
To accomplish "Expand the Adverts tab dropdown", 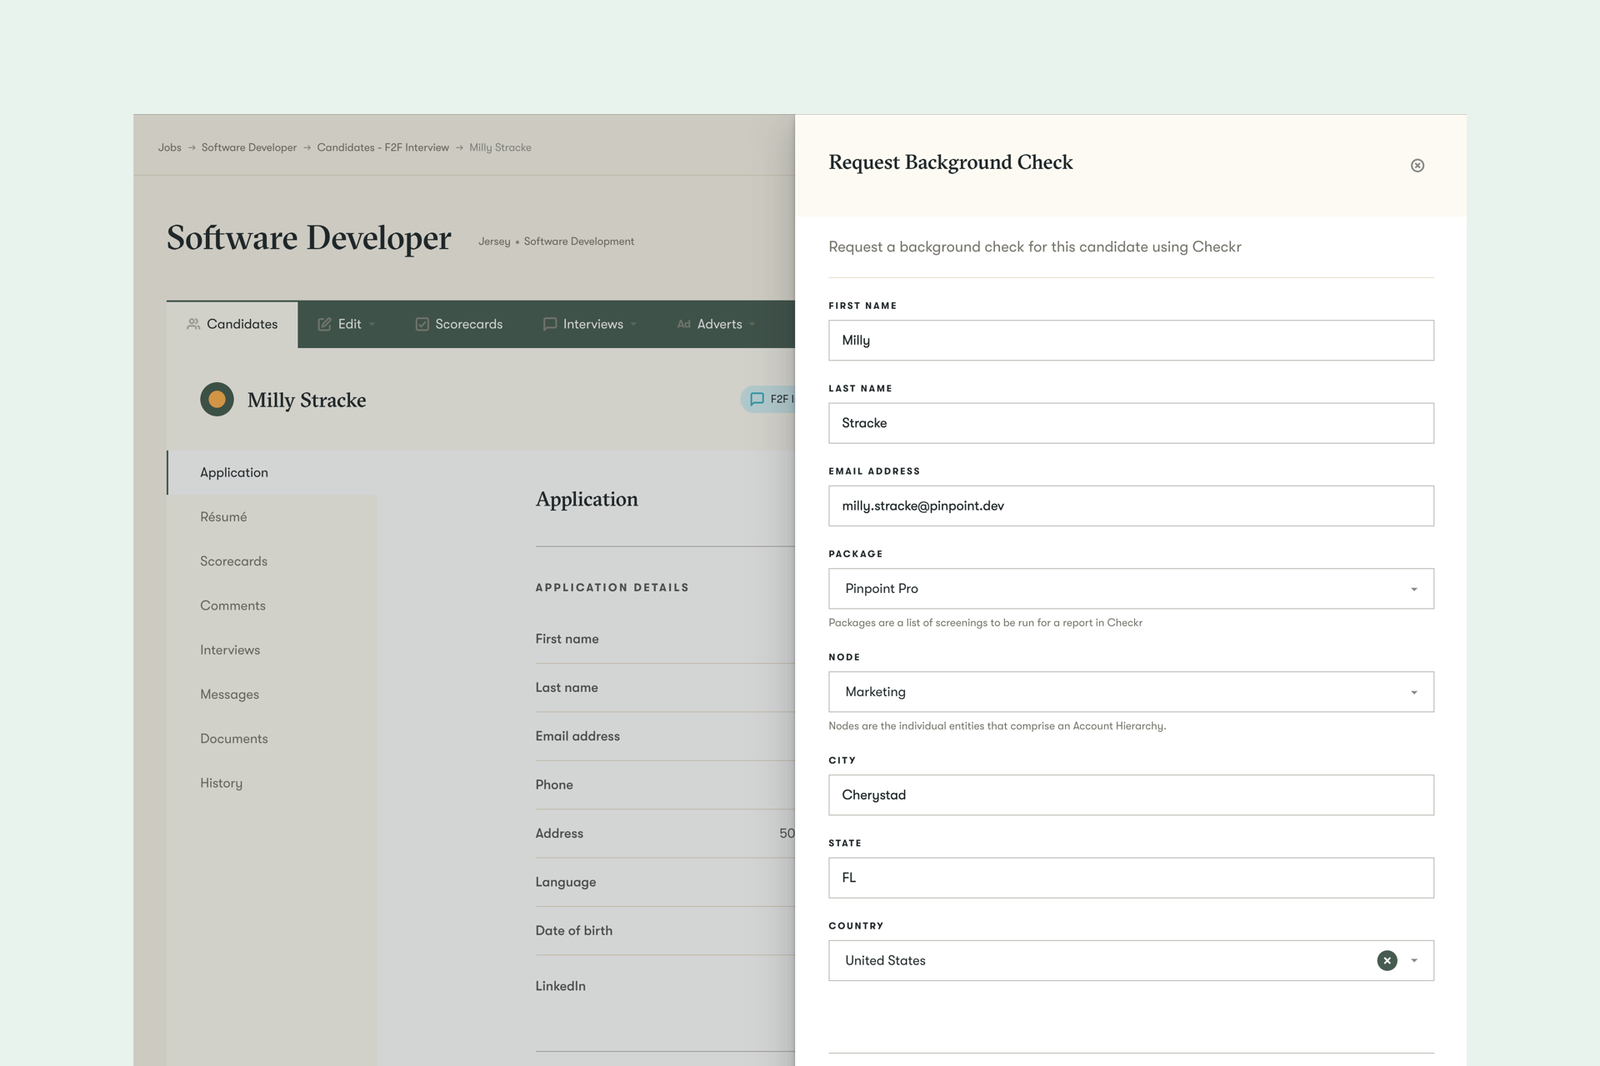I will click(716, 324).
